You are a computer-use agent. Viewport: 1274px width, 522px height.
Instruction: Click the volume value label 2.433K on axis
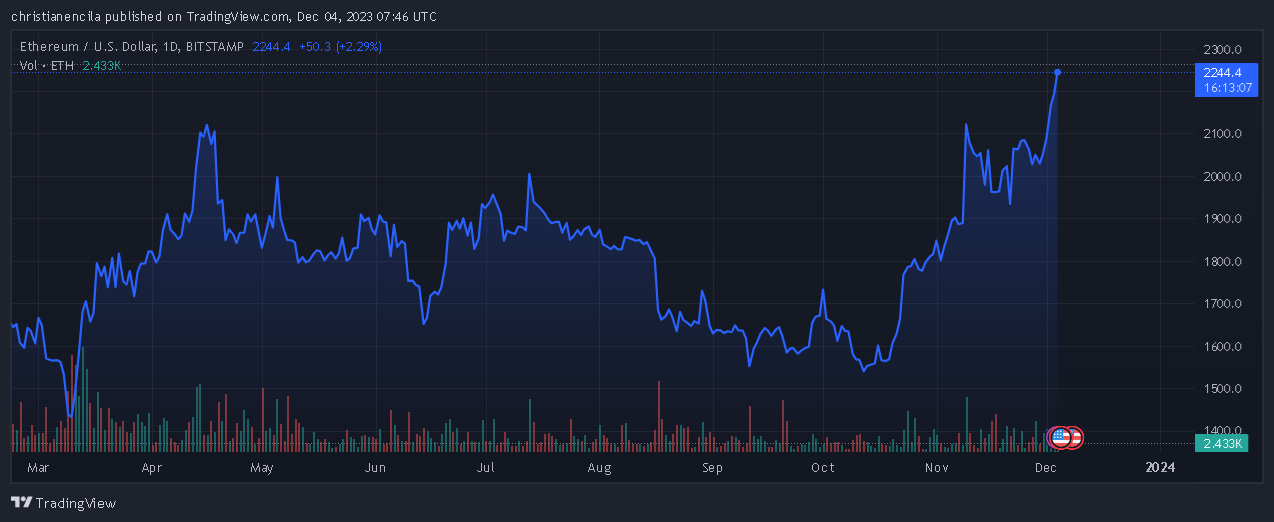(x=1222, y=443)
